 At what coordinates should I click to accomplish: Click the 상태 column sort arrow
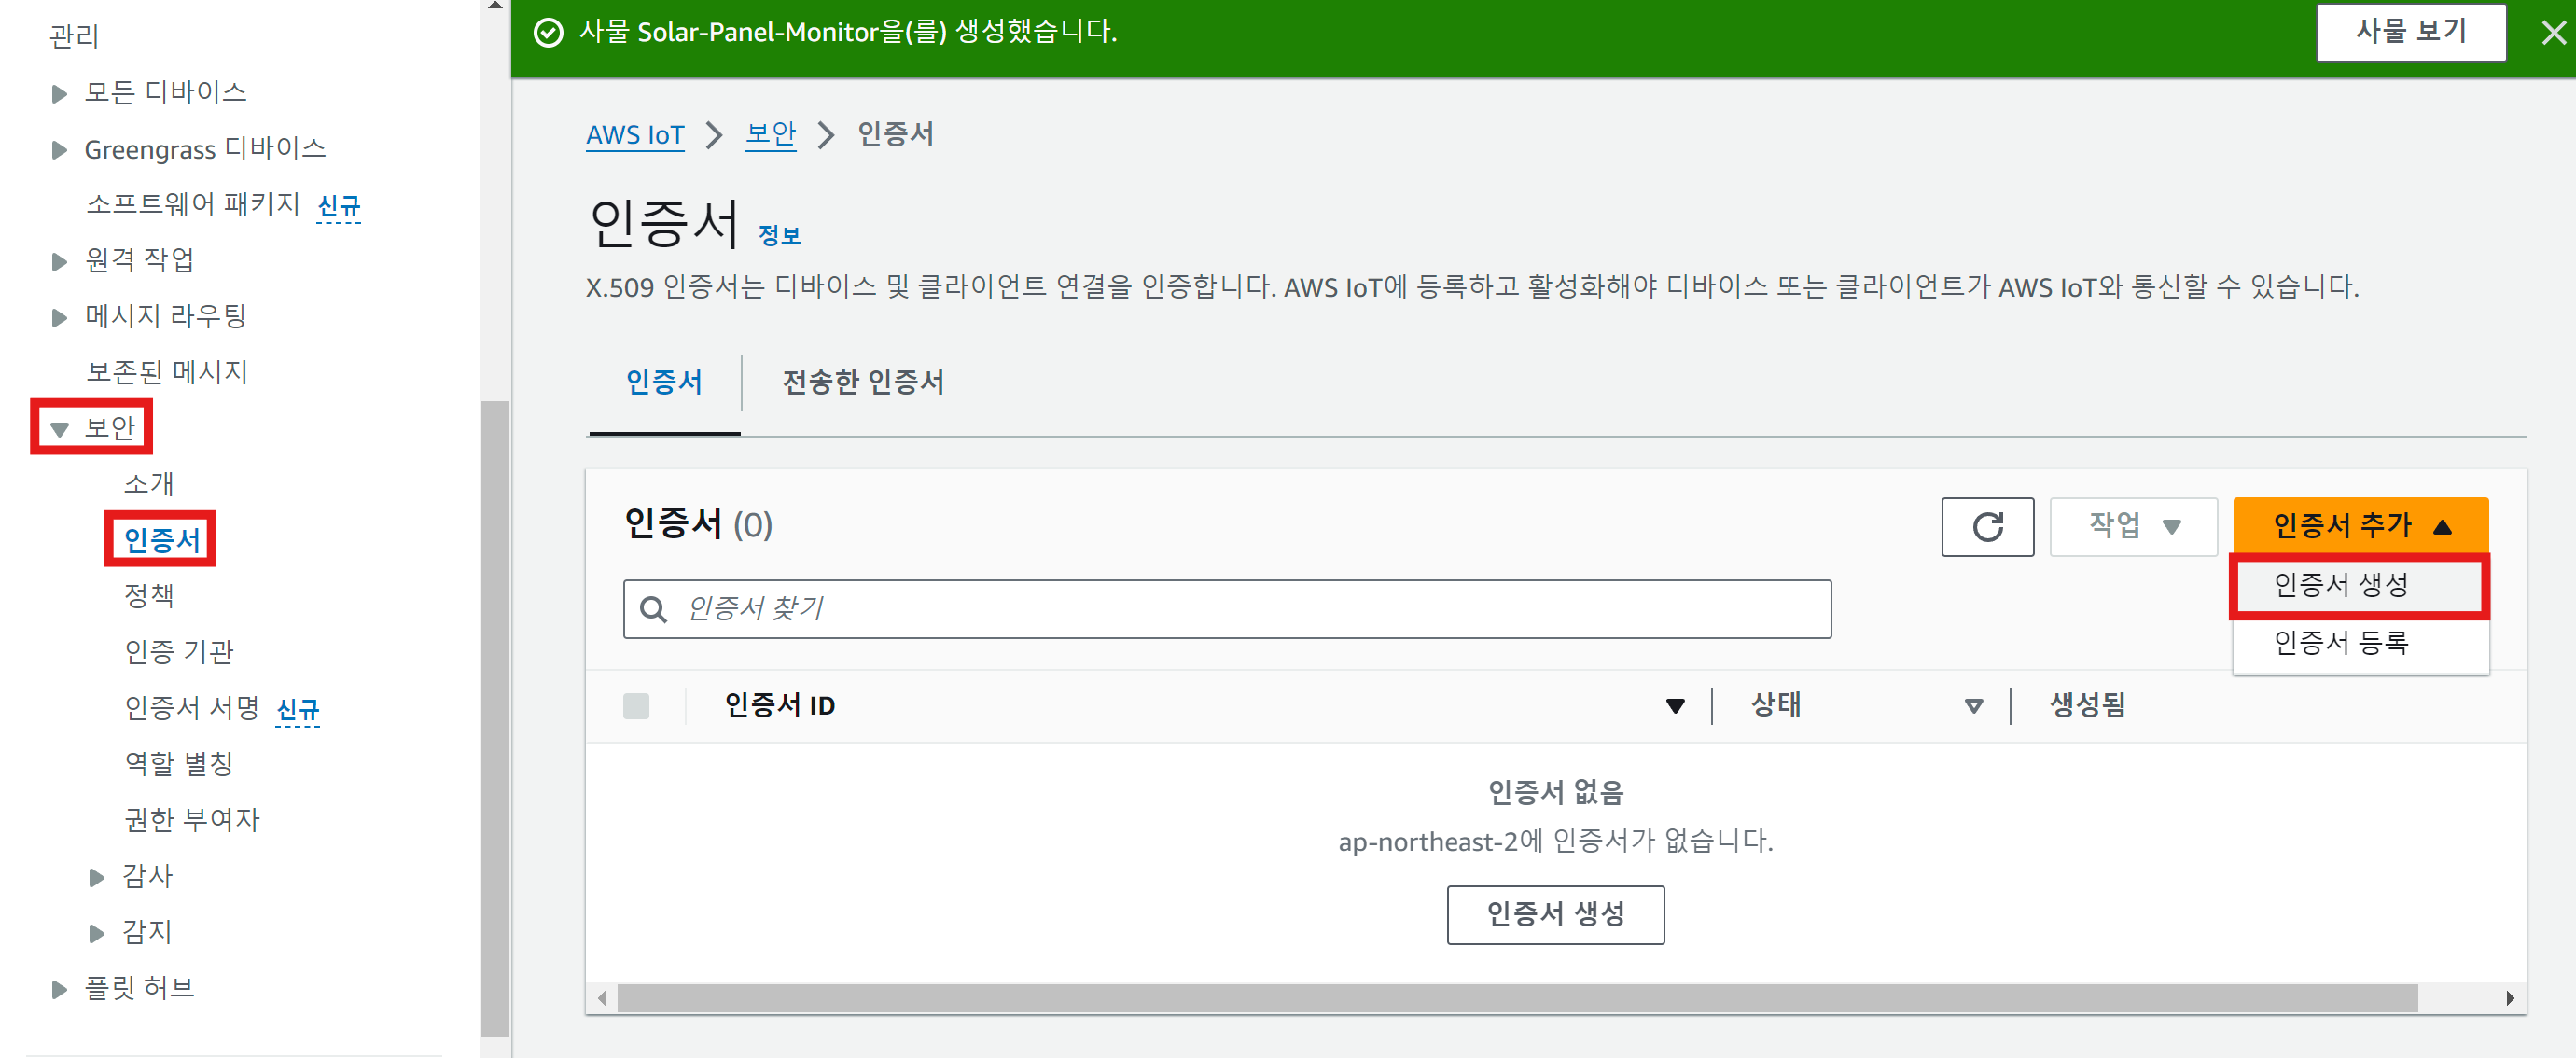[1973, 706]
